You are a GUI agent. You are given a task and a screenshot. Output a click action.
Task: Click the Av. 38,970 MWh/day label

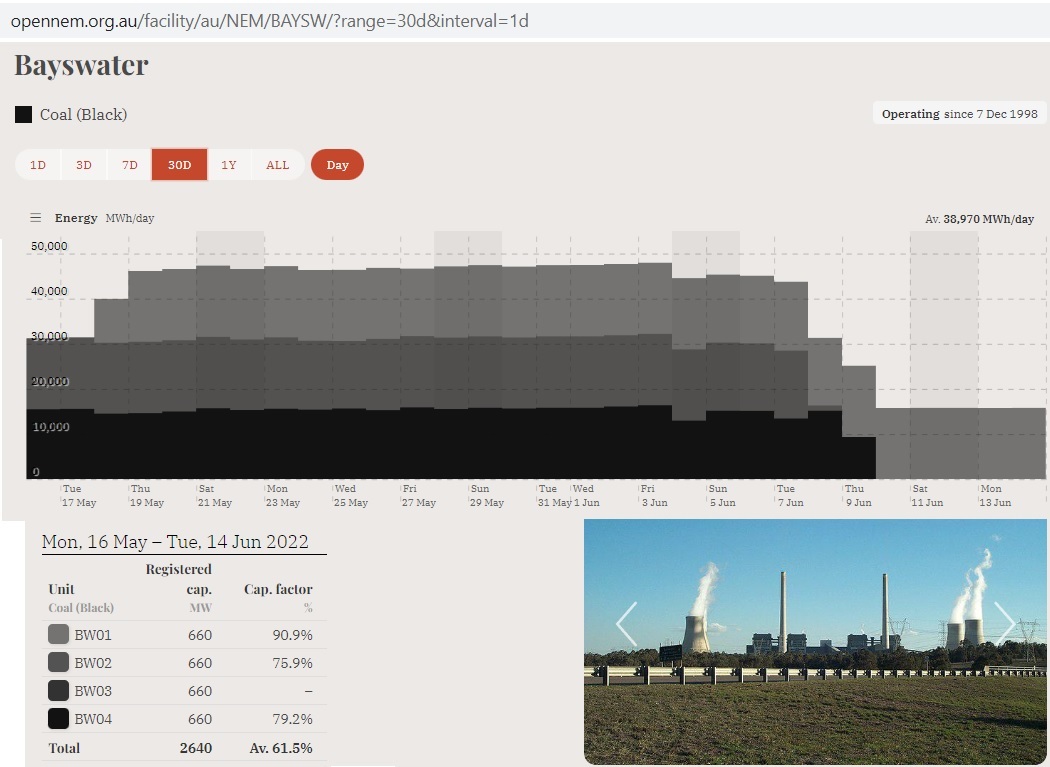[x=979, y=219]
